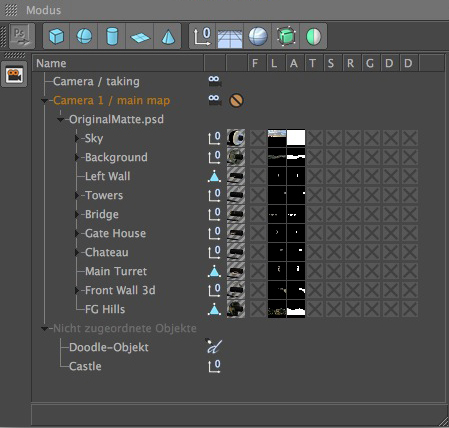Collapse the OriginalMatte.psd tree node

[60, 120]
